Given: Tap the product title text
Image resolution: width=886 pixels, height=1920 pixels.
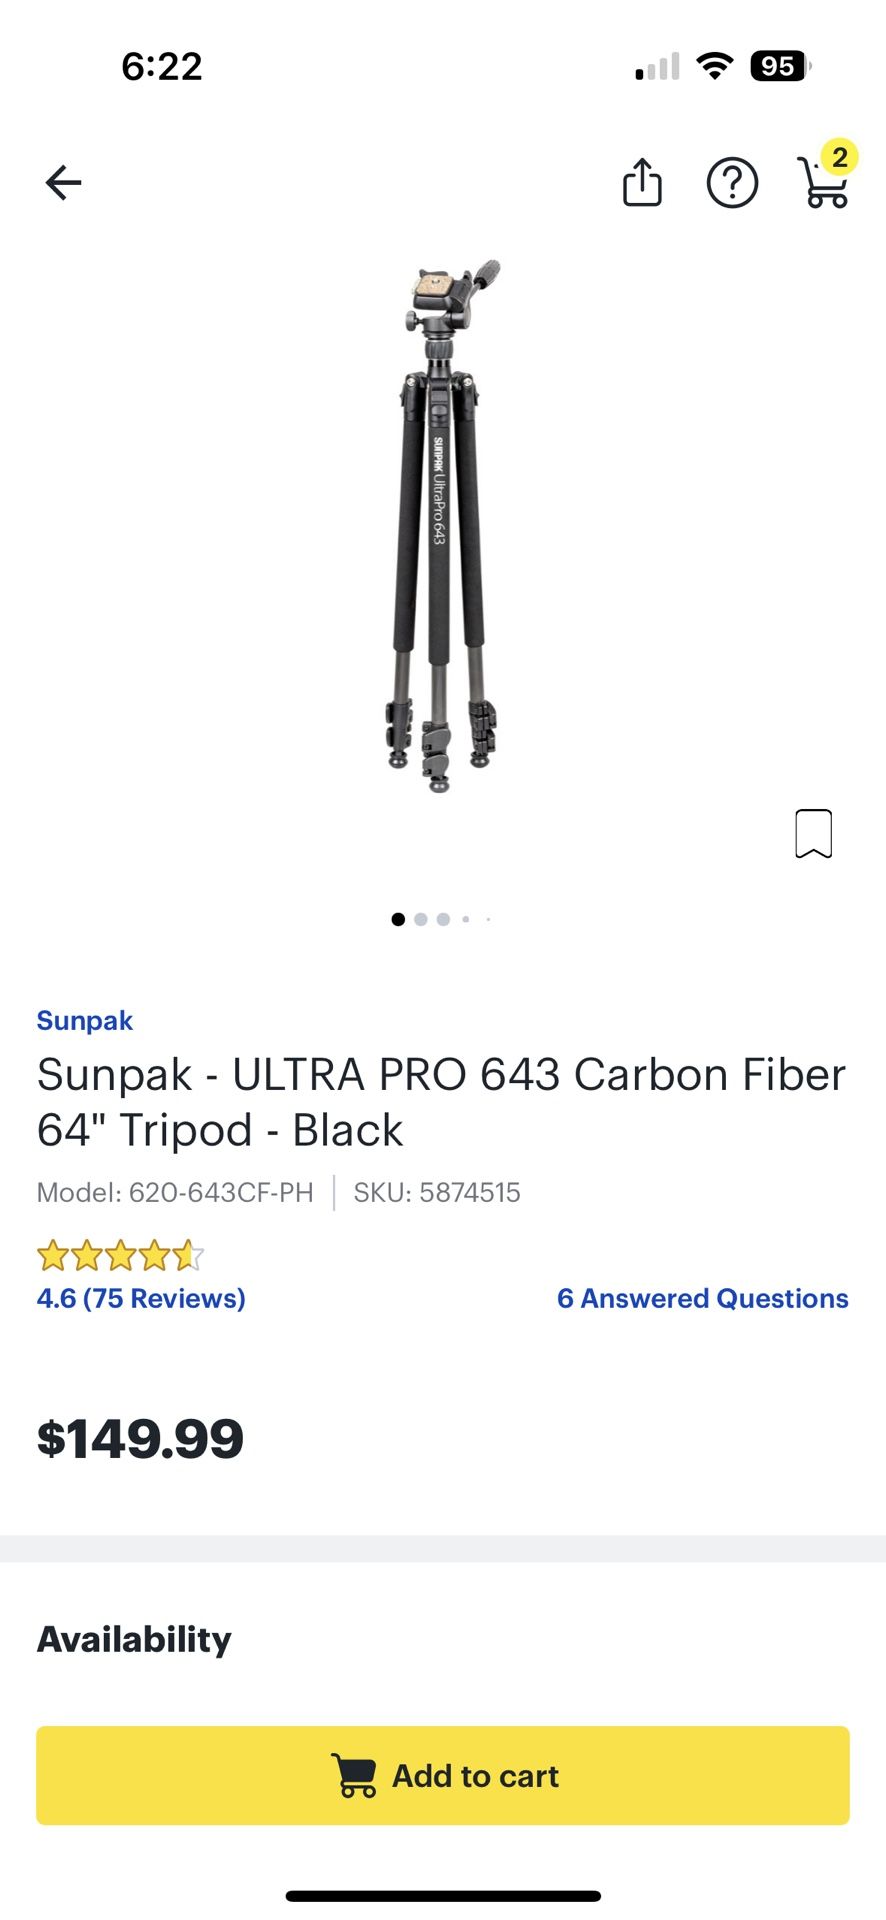Looking at the screenshot, I should [x=441, y=1102].
